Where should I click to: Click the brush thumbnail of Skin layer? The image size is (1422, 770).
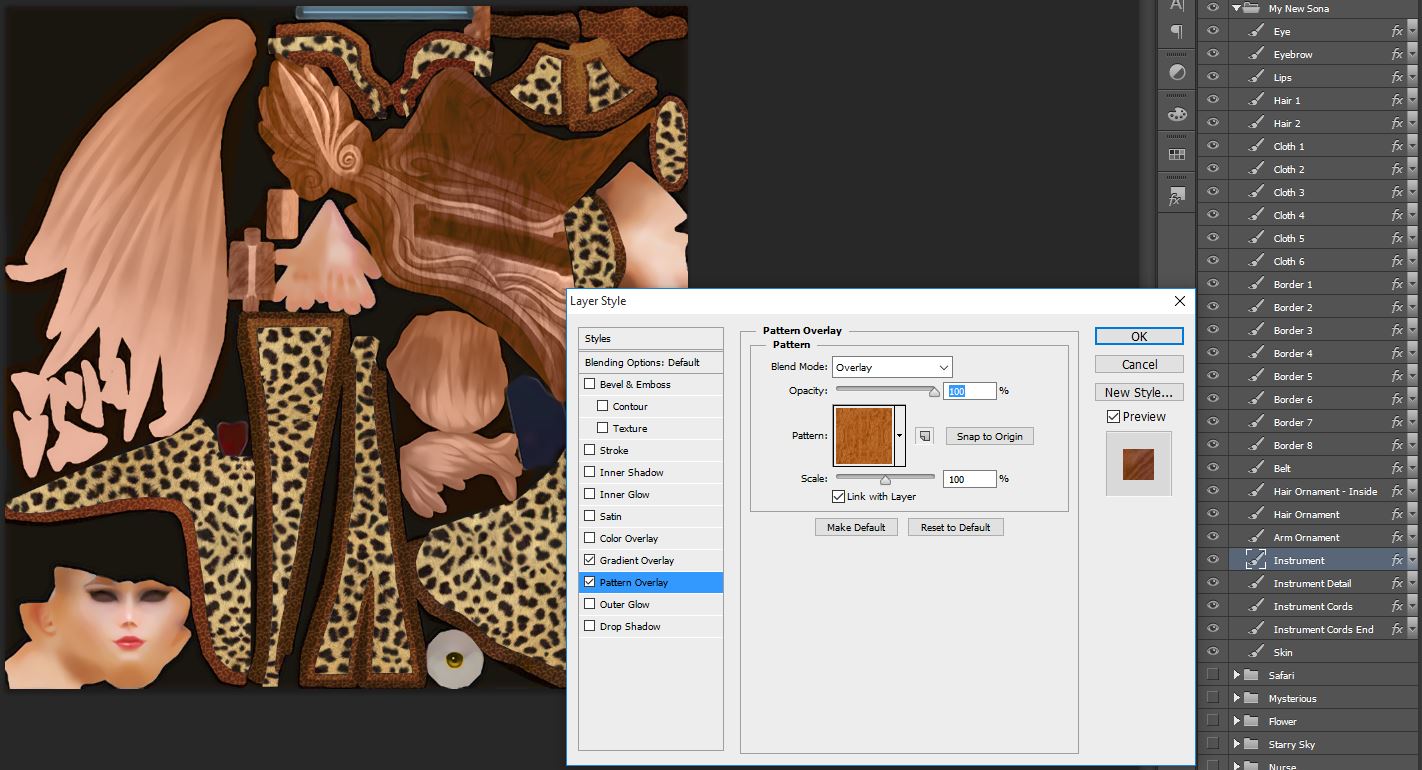tap(1255, 652)
